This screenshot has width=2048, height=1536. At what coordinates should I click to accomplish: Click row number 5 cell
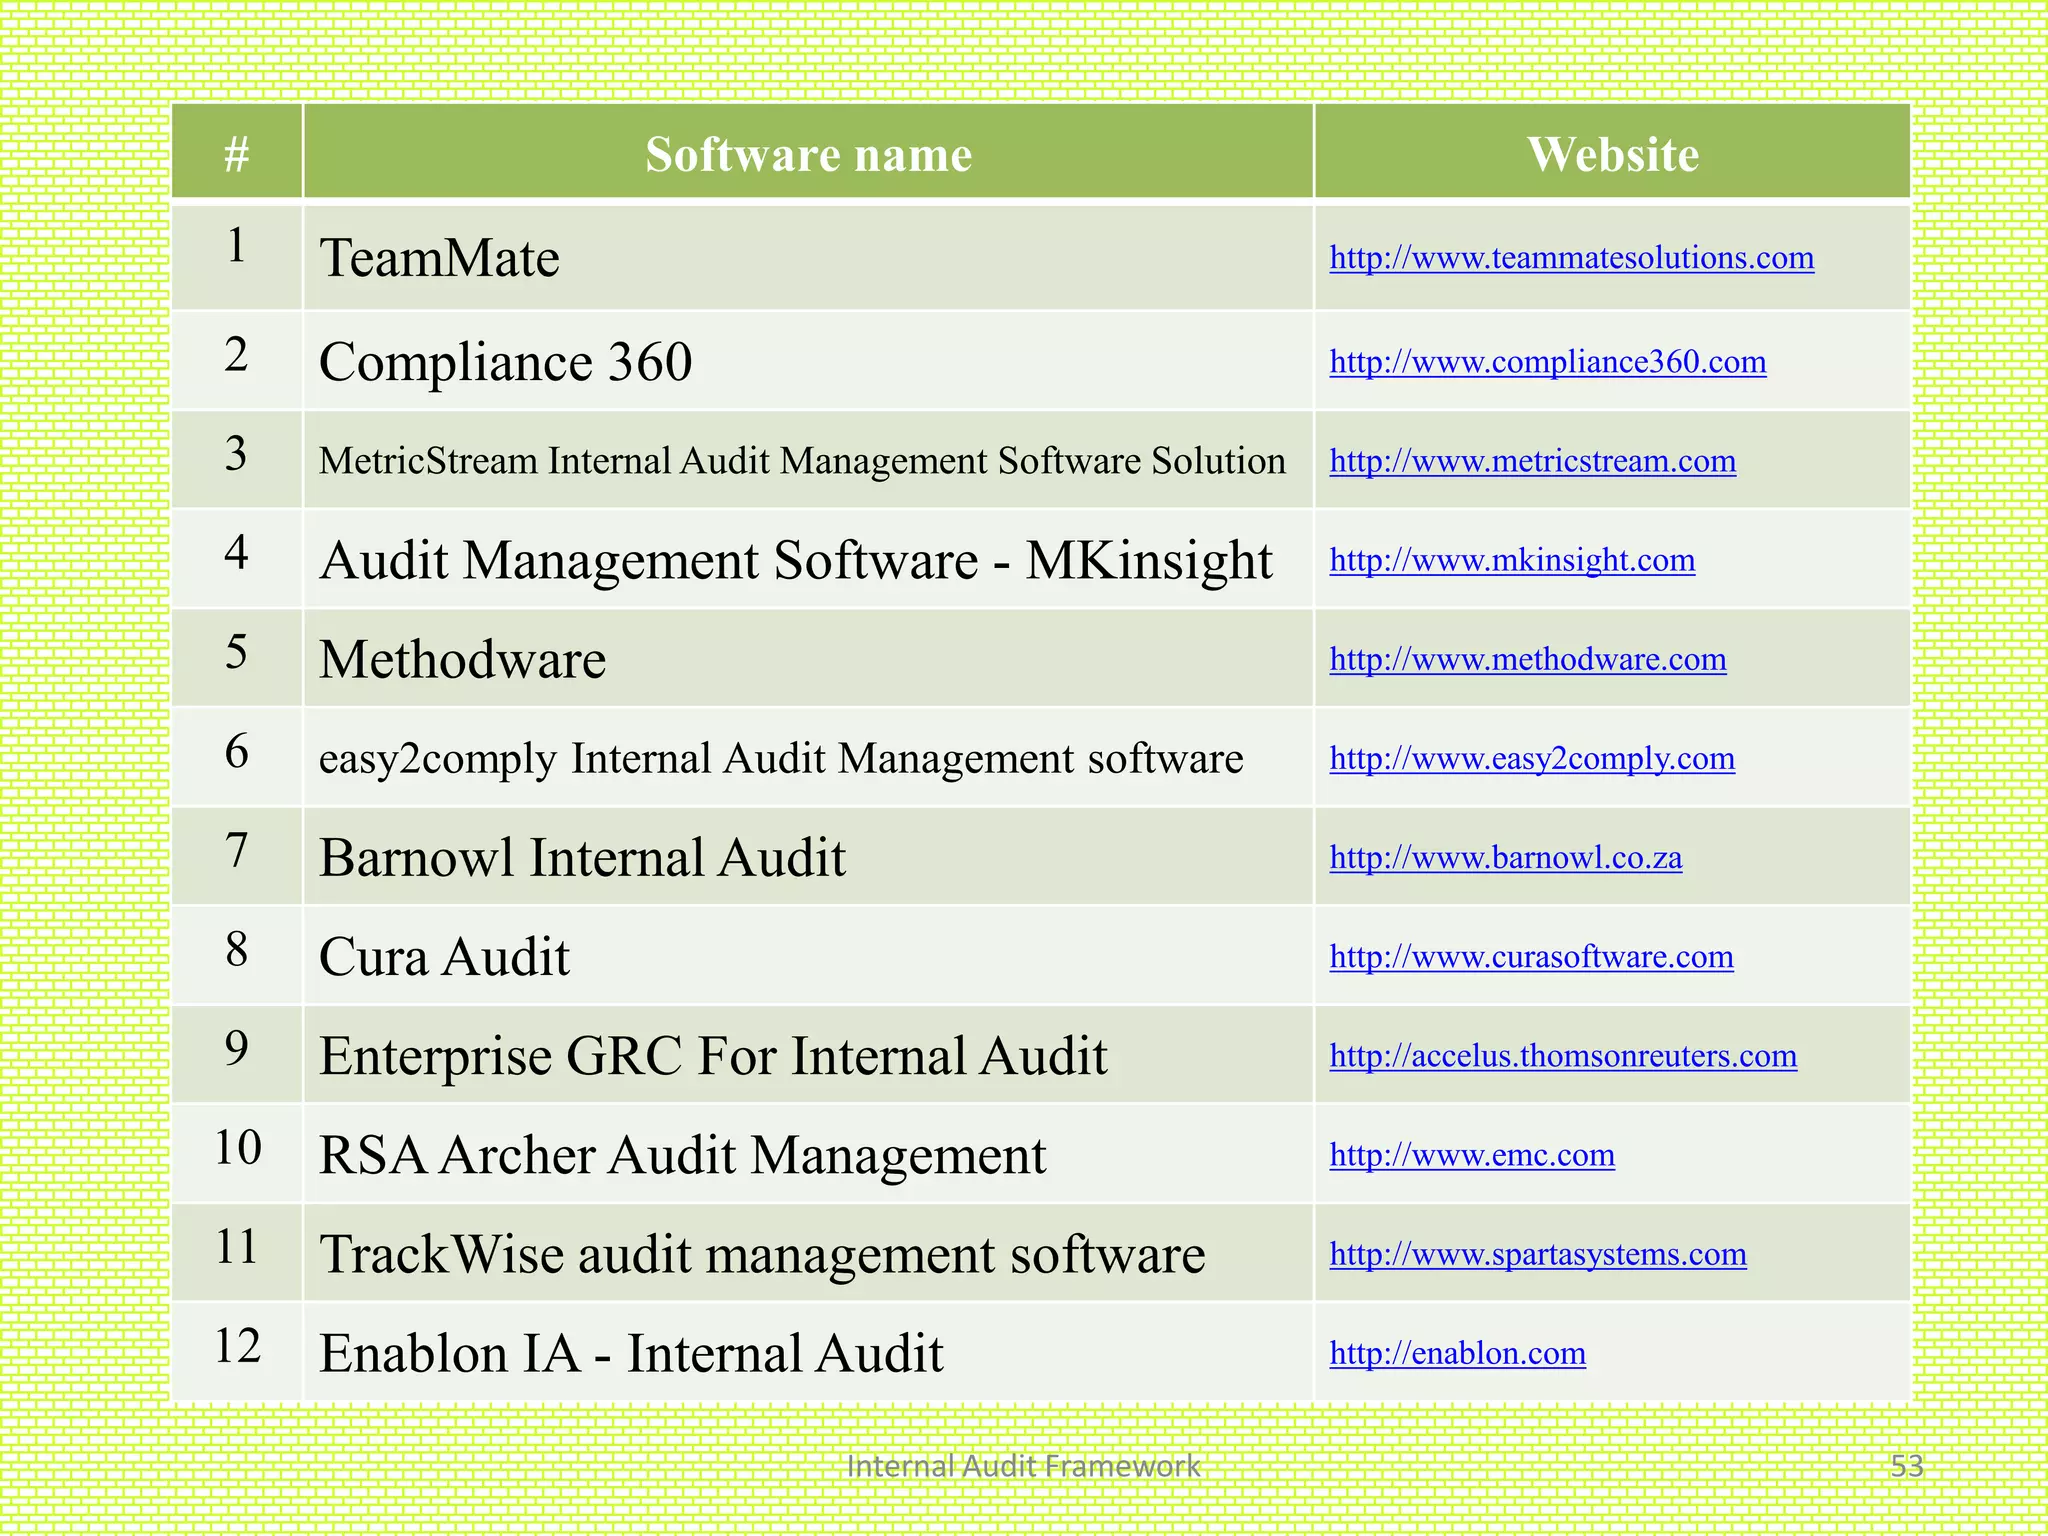coord(236,659)
